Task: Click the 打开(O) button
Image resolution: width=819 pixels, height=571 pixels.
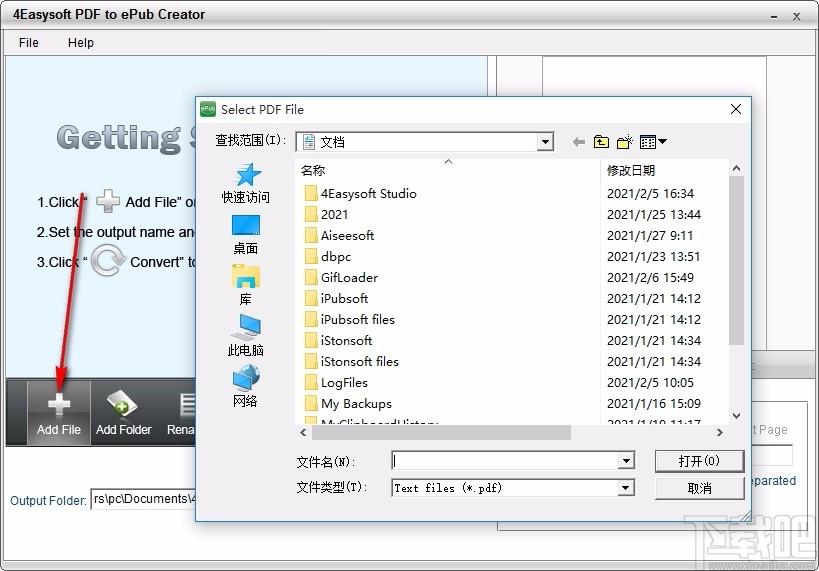Action: pyautogui.click(x=699, y=461)
